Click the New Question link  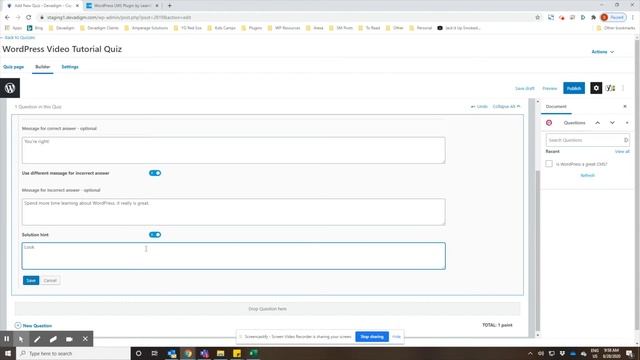coord(33,326)
